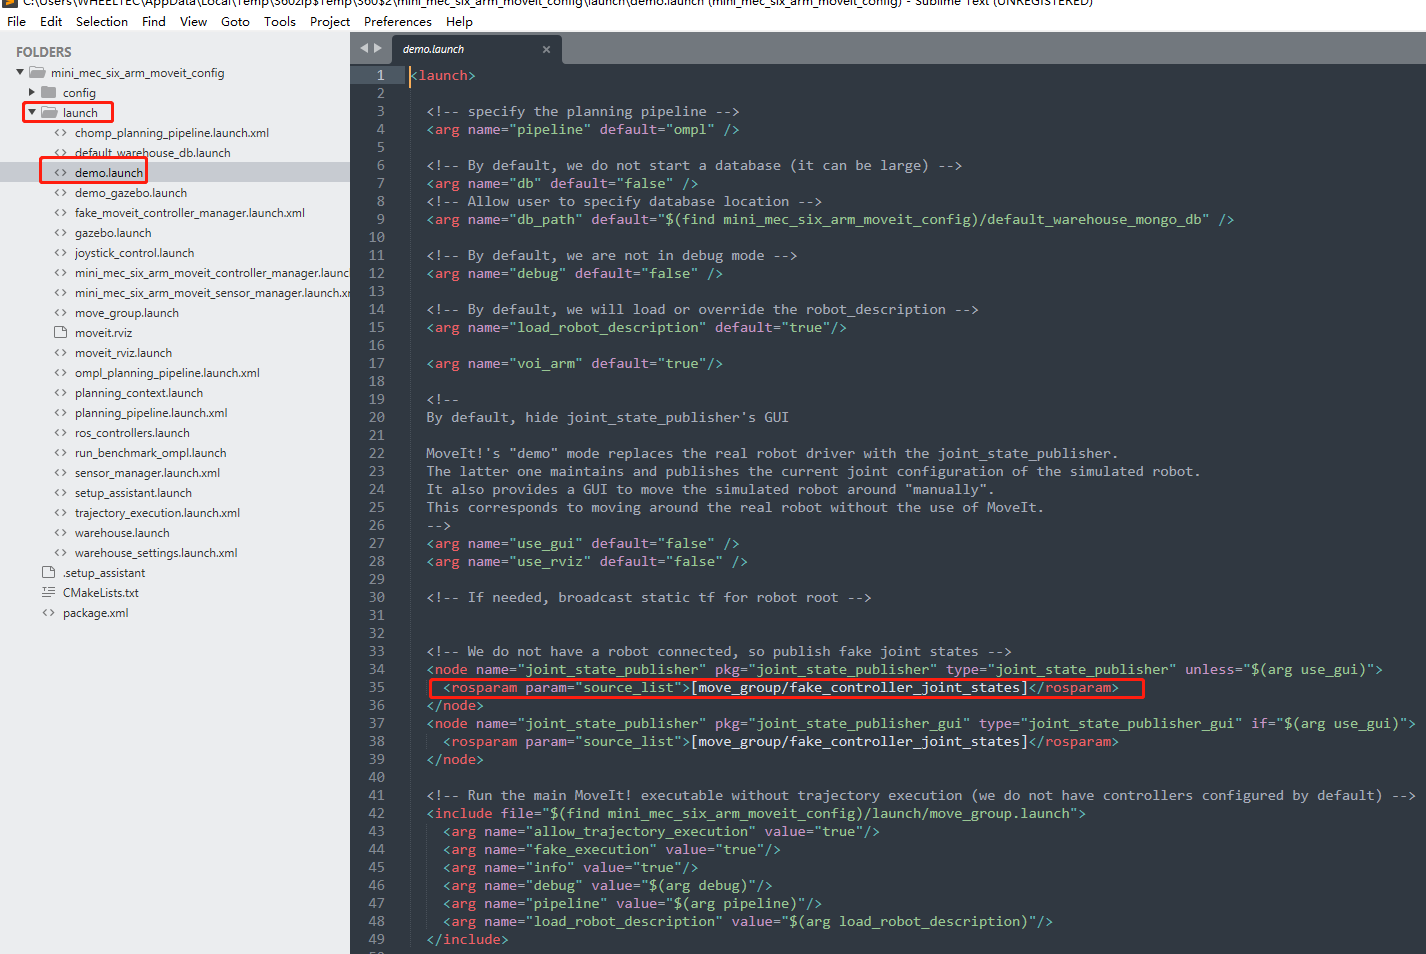Open moveit_rviz.launch file

coord(123,353)
